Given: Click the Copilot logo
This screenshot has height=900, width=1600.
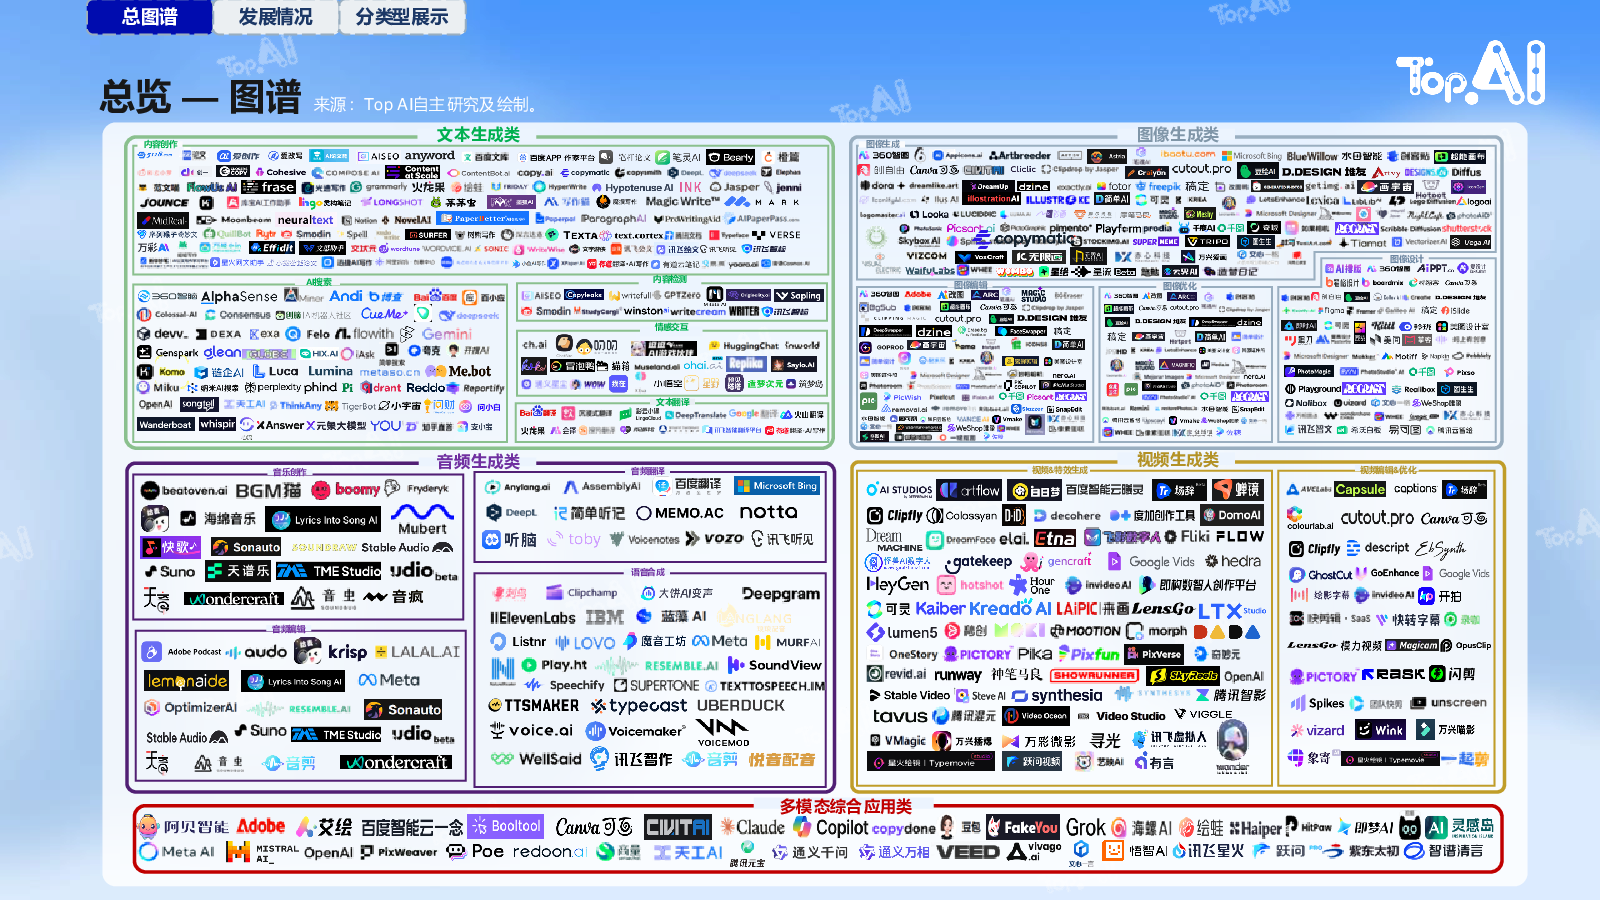Looking at the screenshot, I should [831, 827].
